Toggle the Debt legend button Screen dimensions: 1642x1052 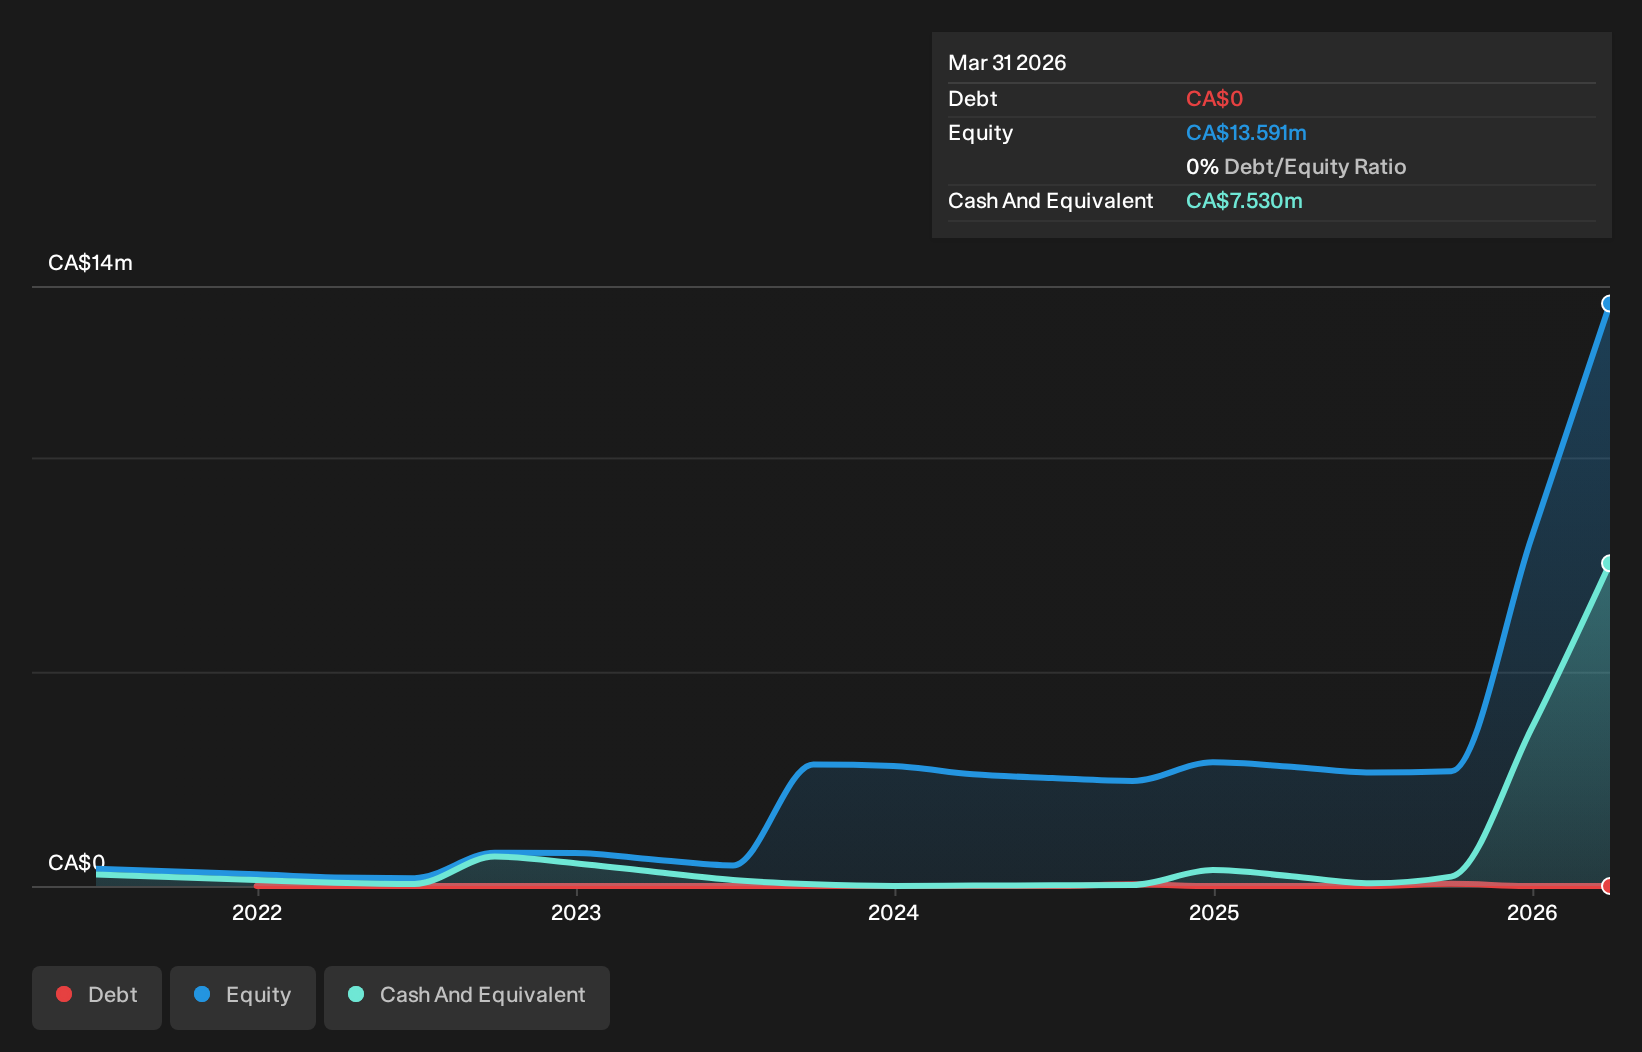click(x=97, y=997)
